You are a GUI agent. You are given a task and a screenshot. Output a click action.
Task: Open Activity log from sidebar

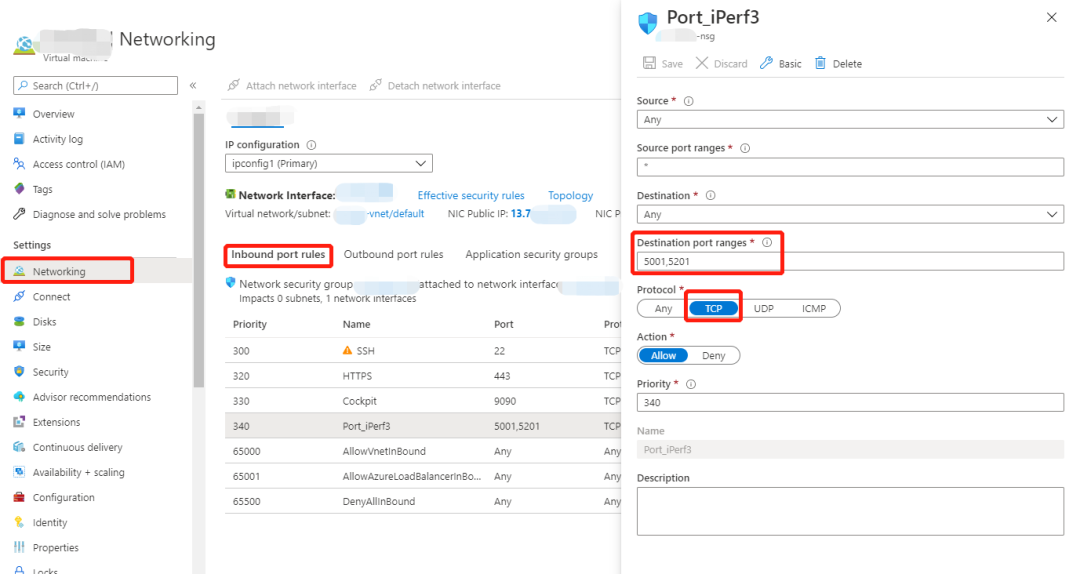[57, 139]
